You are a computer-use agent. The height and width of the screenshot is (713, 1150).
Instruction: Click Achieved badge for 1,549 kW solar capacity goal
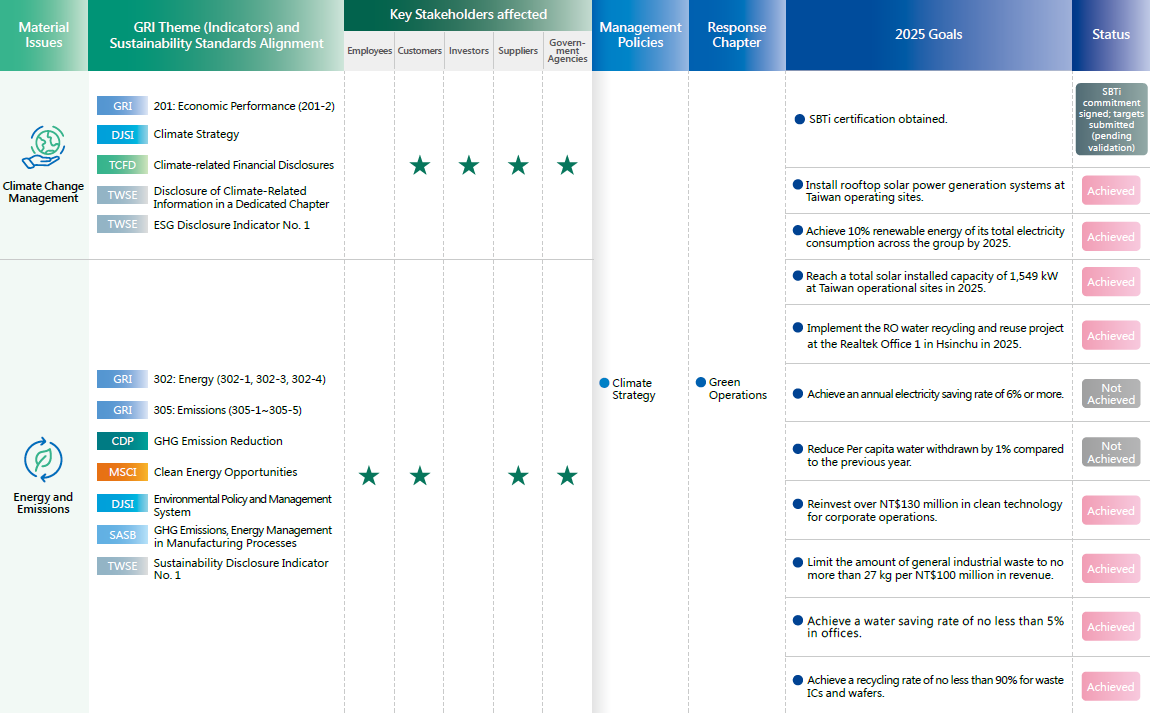1111,282
